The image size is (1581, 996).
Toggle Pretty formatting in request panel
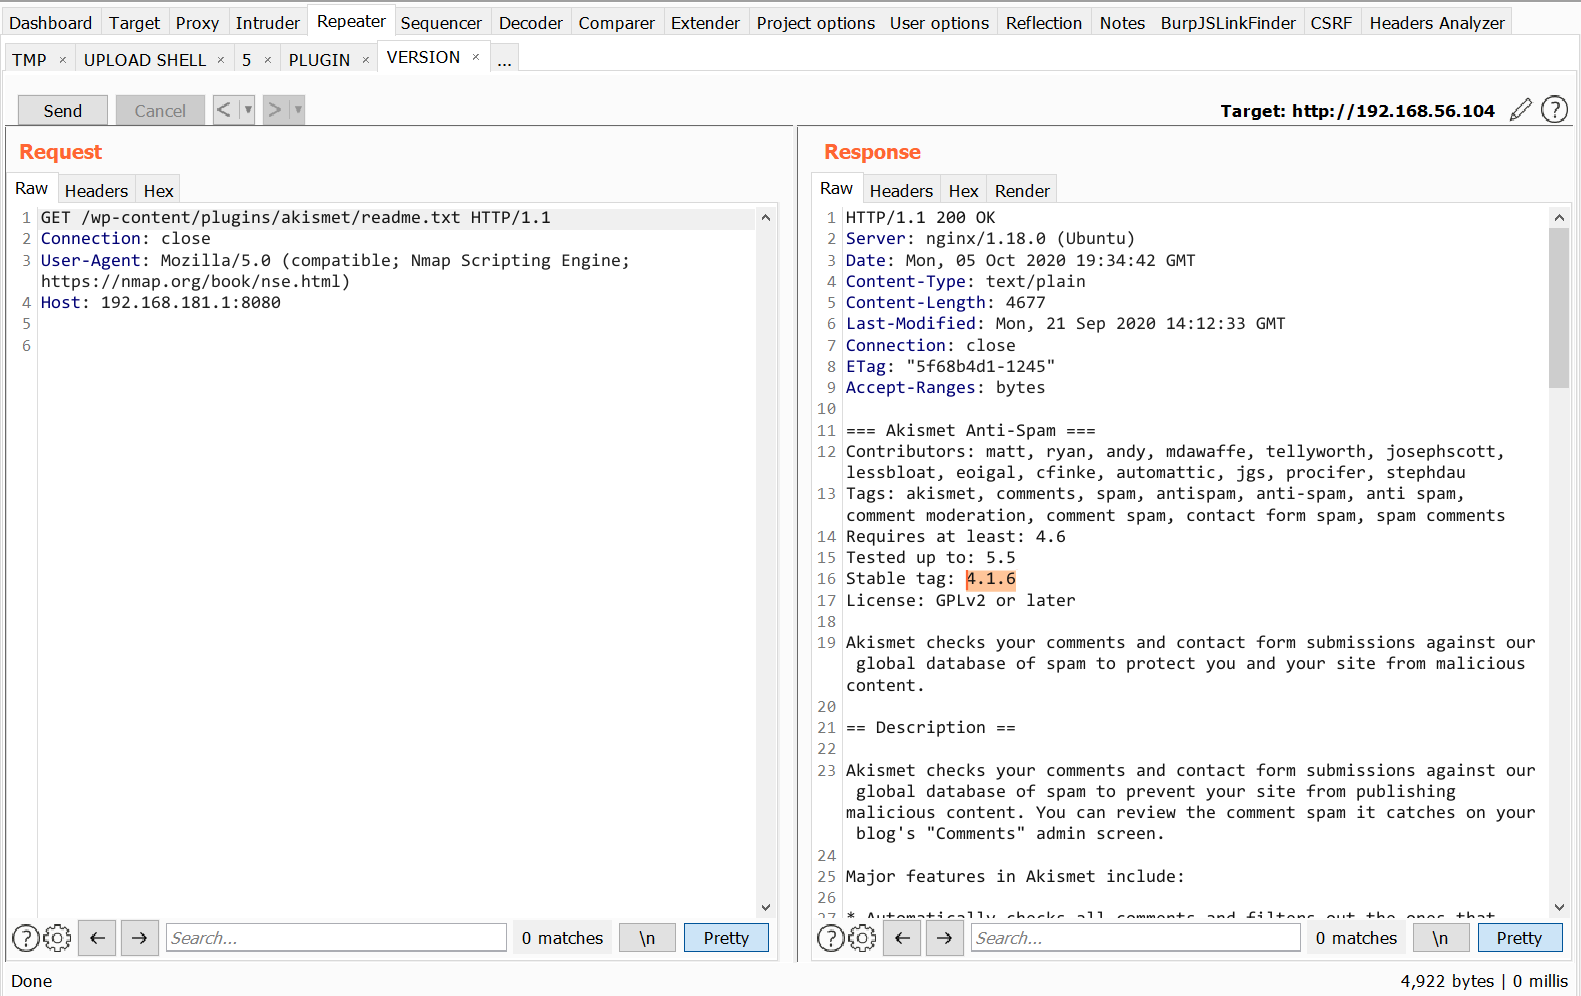tap(725, 938)
